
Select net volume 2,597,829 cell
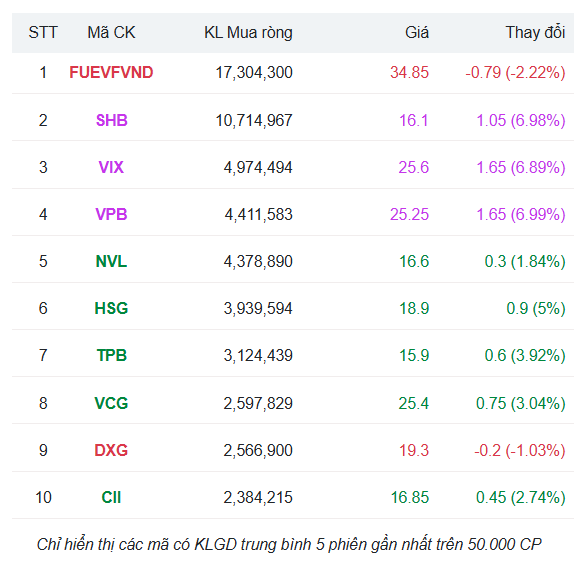(x=258, y=403)
